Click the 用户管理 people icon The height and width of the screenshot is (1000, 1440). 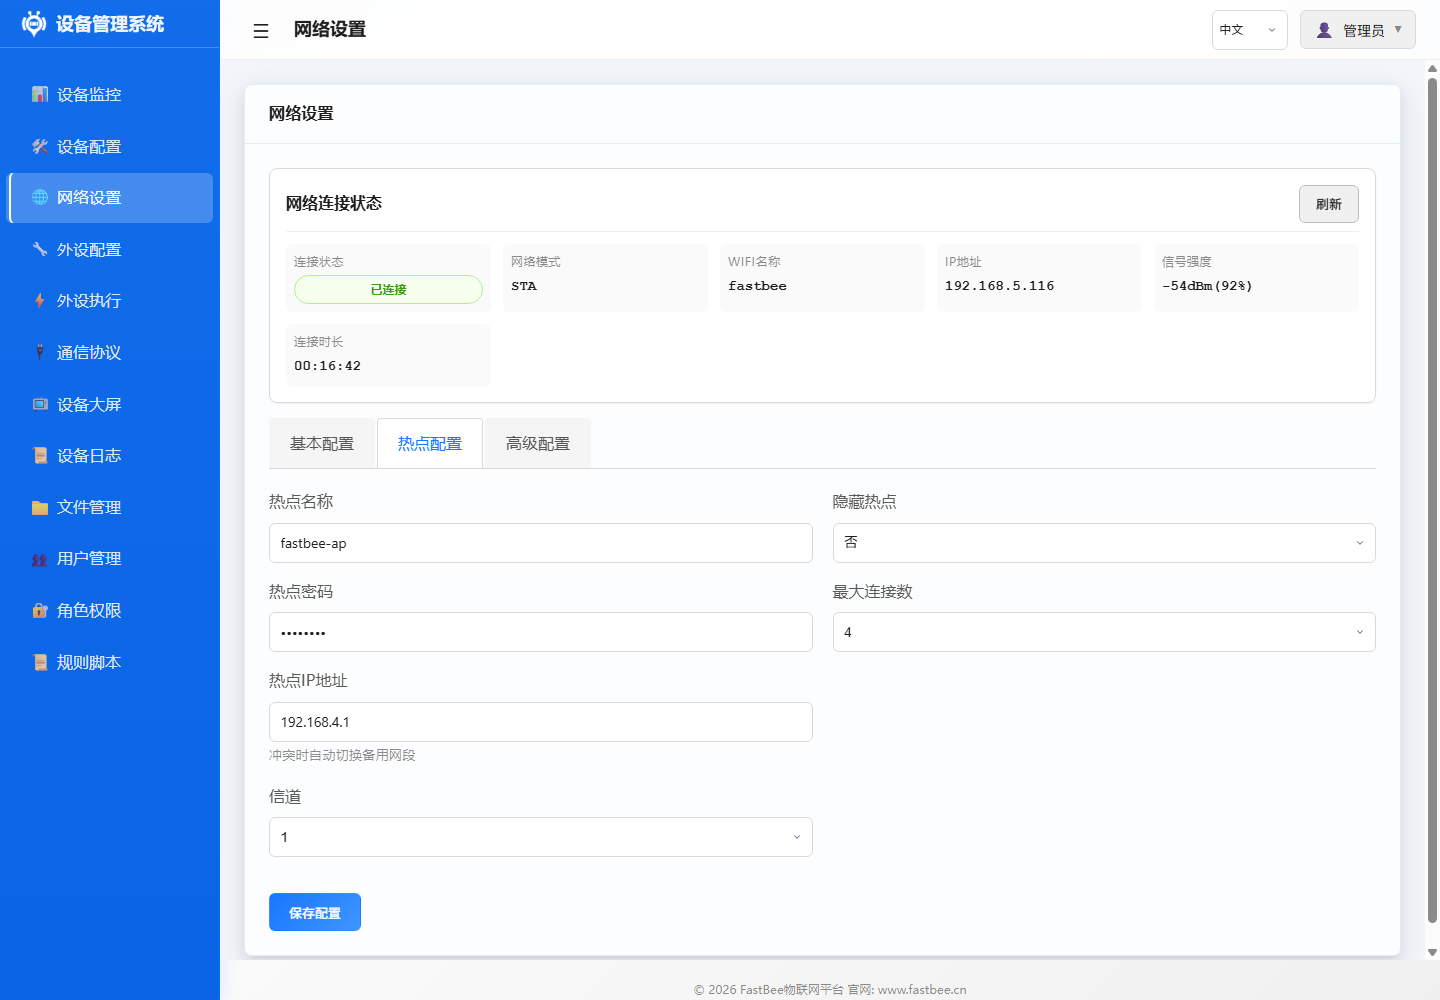pyautogui.click(x=40, y=559)
